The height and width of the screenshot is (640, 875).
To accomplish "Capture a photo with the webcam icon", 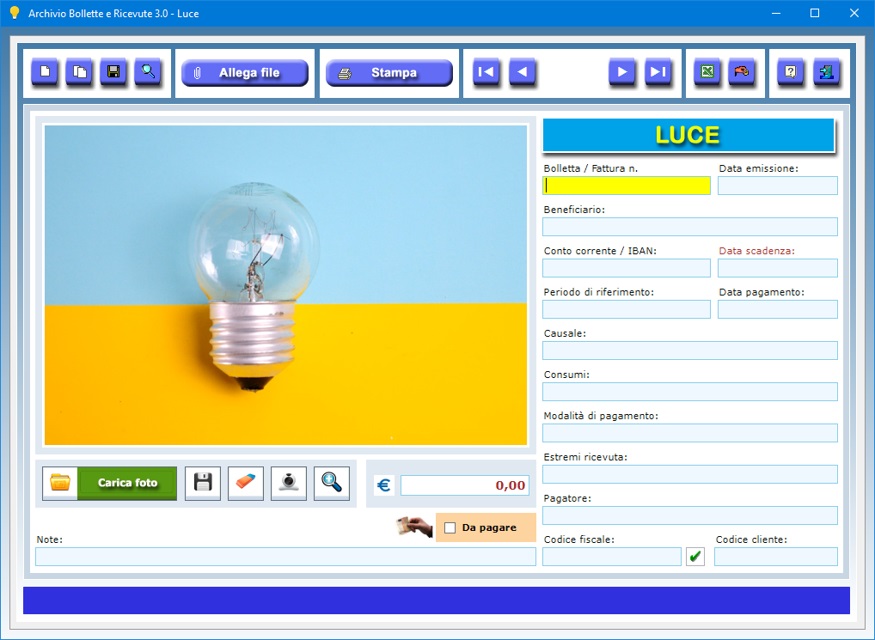I will 289,483.
